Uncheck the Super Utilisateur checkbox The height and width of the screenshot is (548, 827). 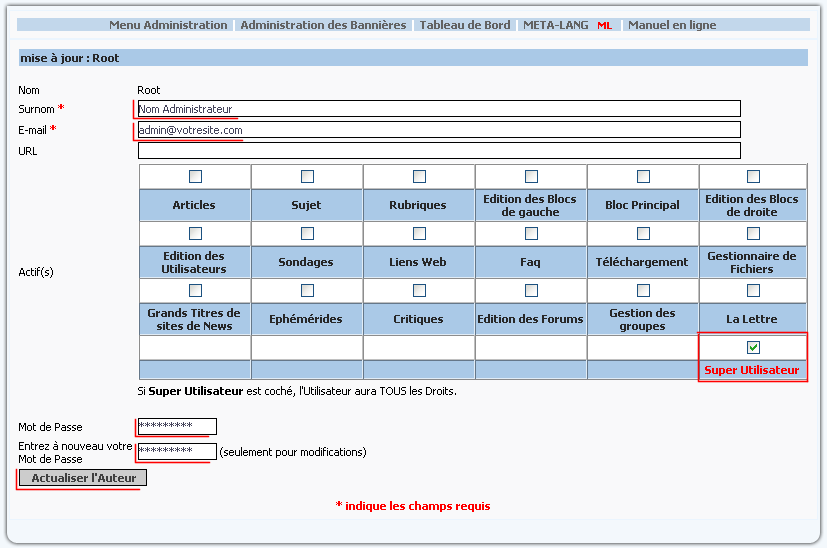click(753, 347)
